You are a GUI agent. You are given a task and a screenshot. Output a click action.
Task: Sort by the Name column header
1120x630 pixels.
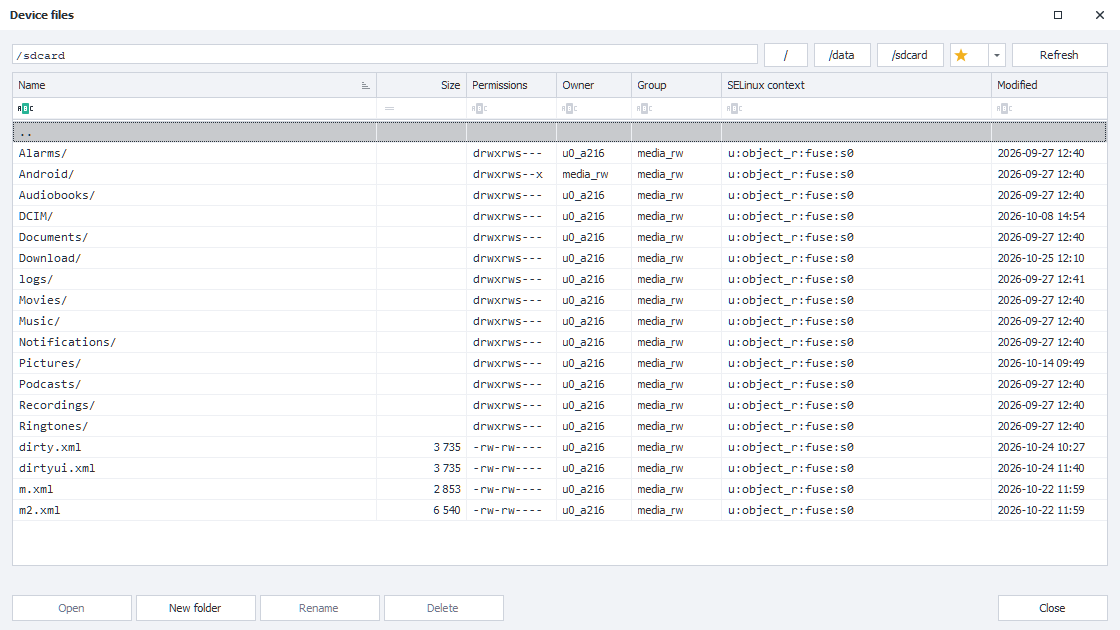[194, 85]
